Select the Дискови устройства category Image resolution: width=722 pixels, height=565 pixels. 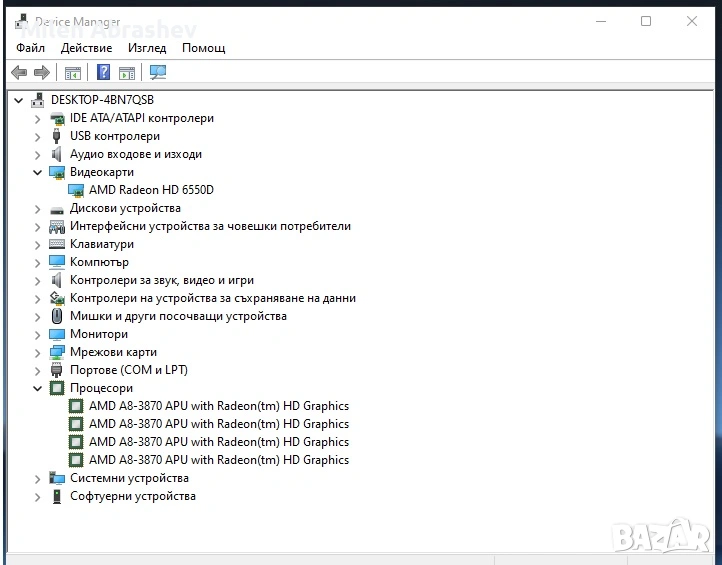[x=125, y=208]
